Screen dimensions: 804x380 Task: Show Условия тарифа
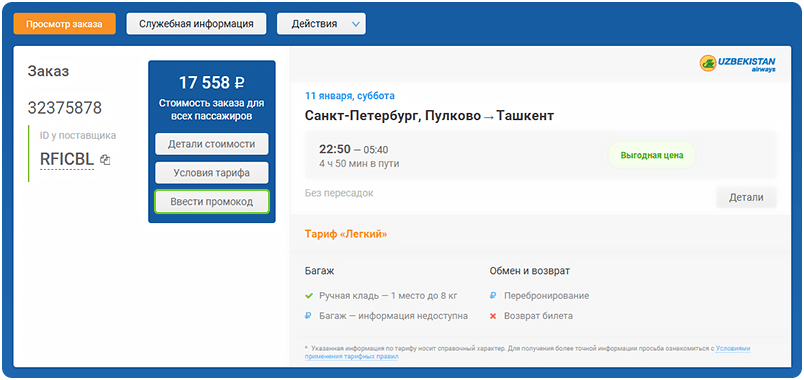click(x=212, y=173)
